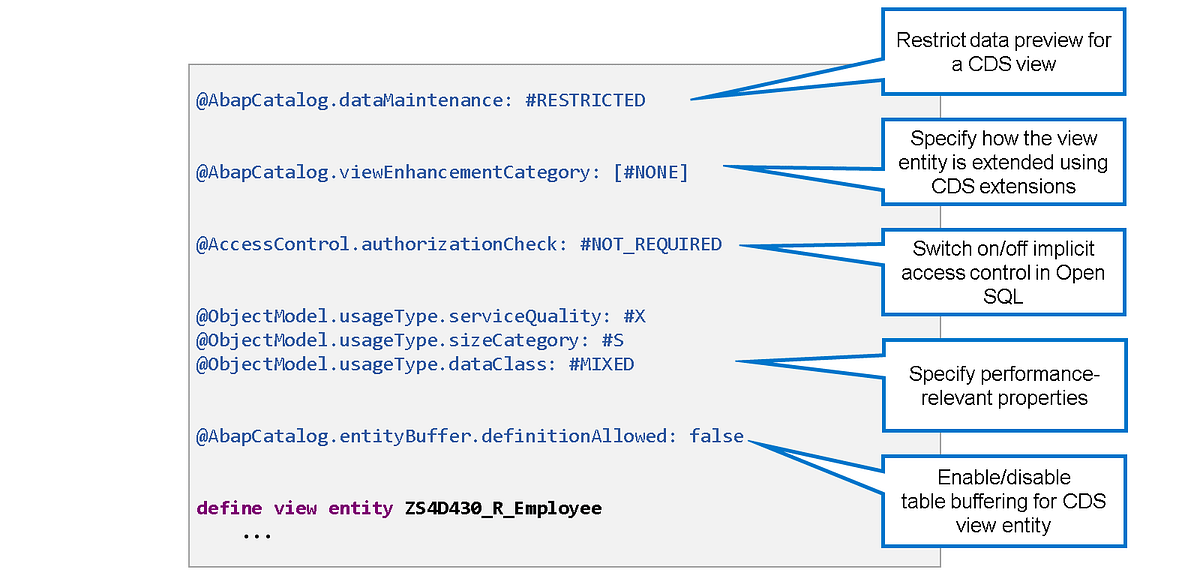Select the ZS4D430_R_Employee entity name
This screenshot has width=1200, height=575.
coord(503,508)
